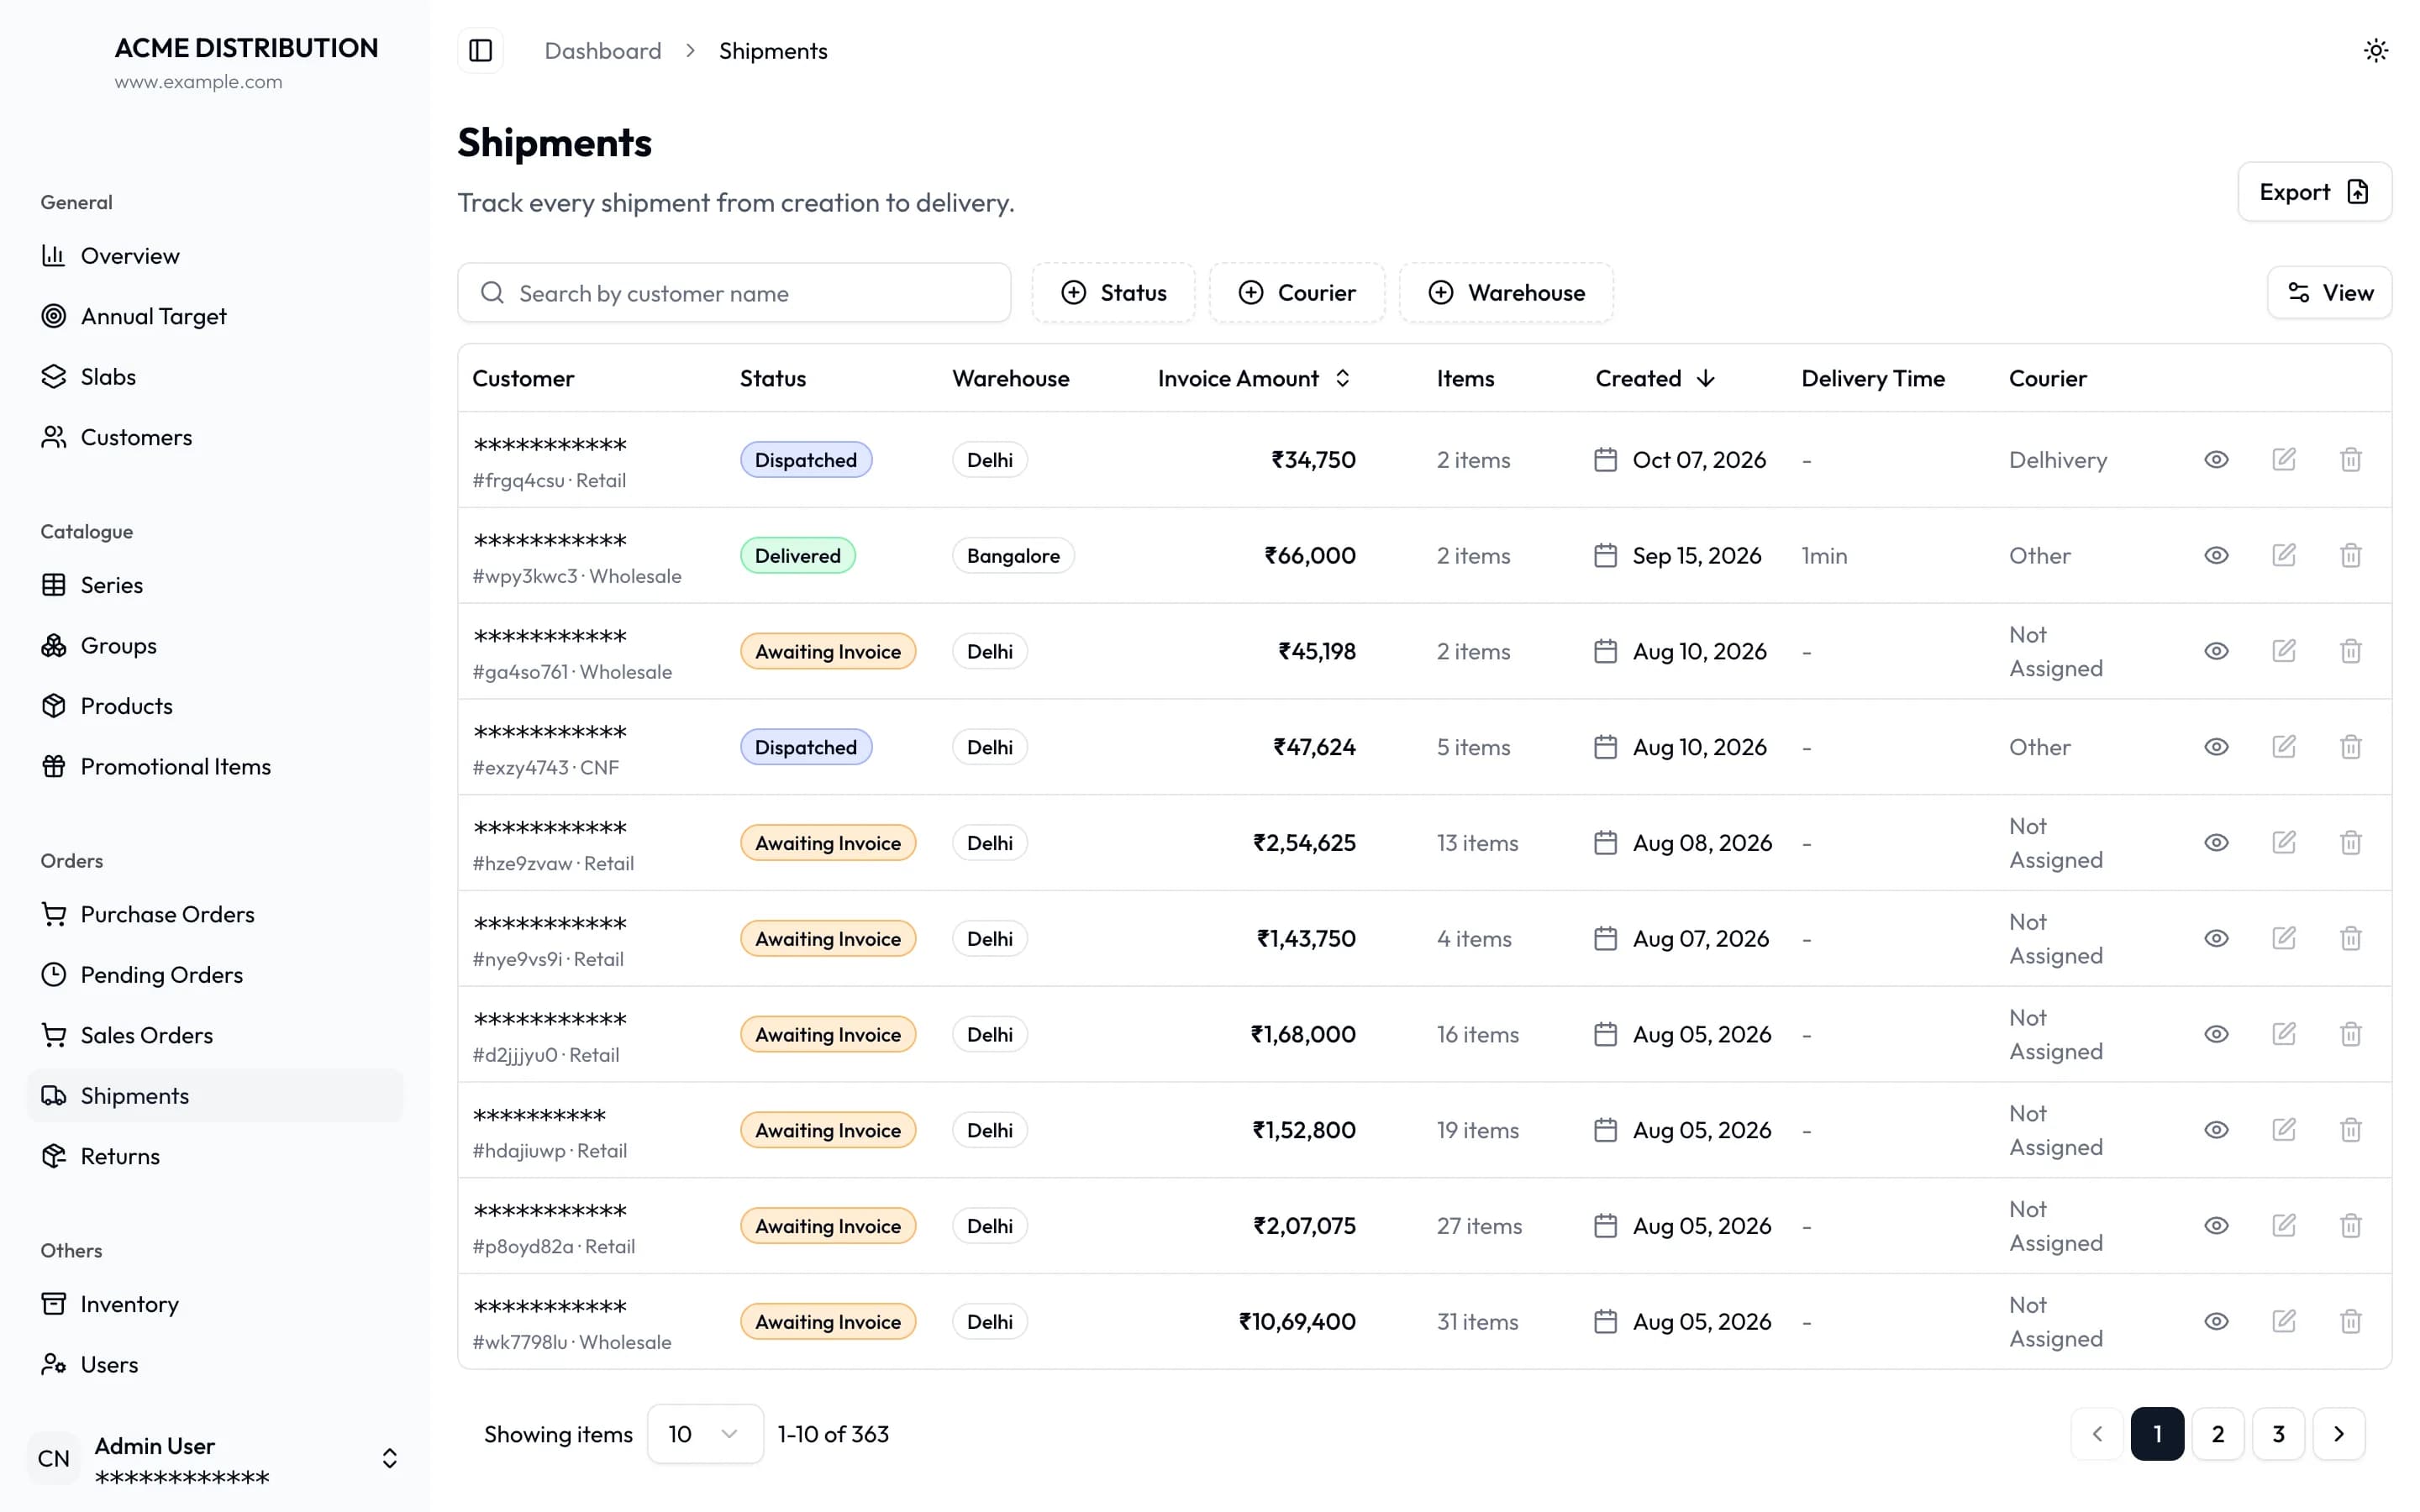Image resolution: width=2420 pixels, height=1512 pixels.
Task: Go to previous page arrow
Action: pyautogui.click(x=2097, y=1434)
